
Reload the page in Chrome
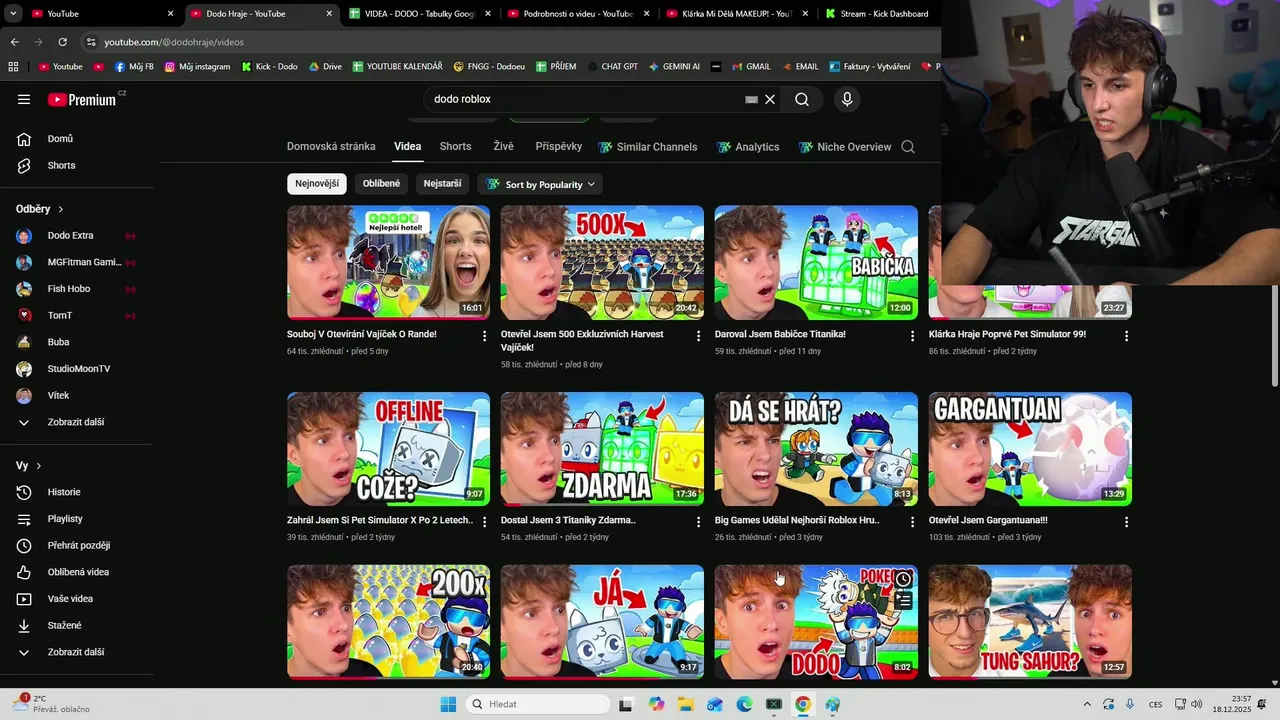click(62, 42)
